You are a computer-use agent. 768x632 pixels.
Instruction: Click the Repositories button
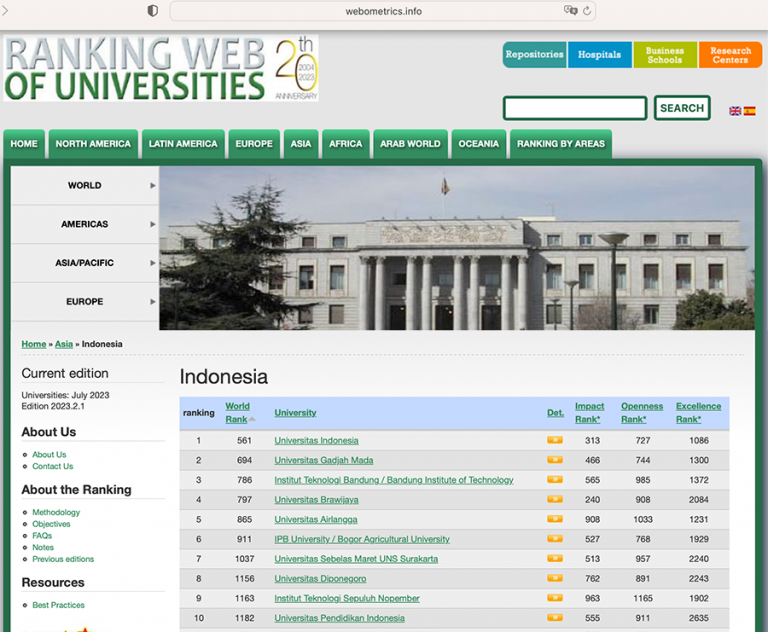[534, 54]
